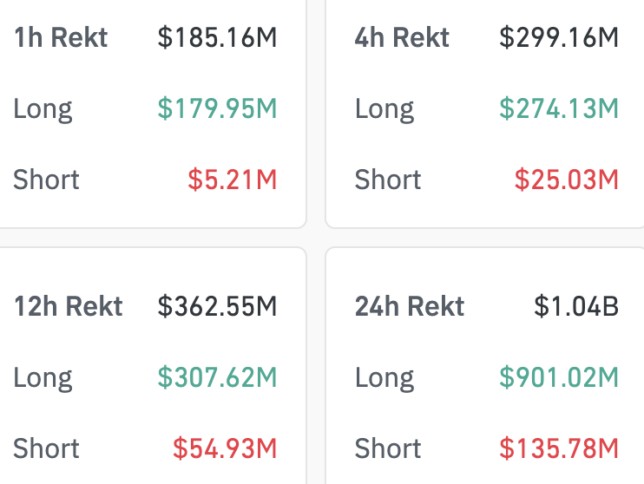Click the 4h long amount $274.13M
The image size is (644, 484).
pyautogui.click(x=559, y=109)
